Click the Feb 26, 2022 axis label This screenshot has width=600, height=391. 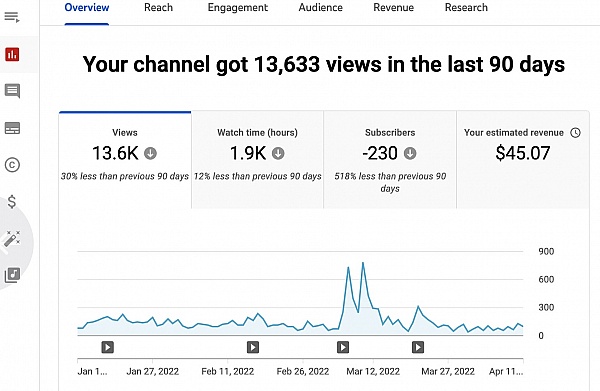click(x=303, y=371)
